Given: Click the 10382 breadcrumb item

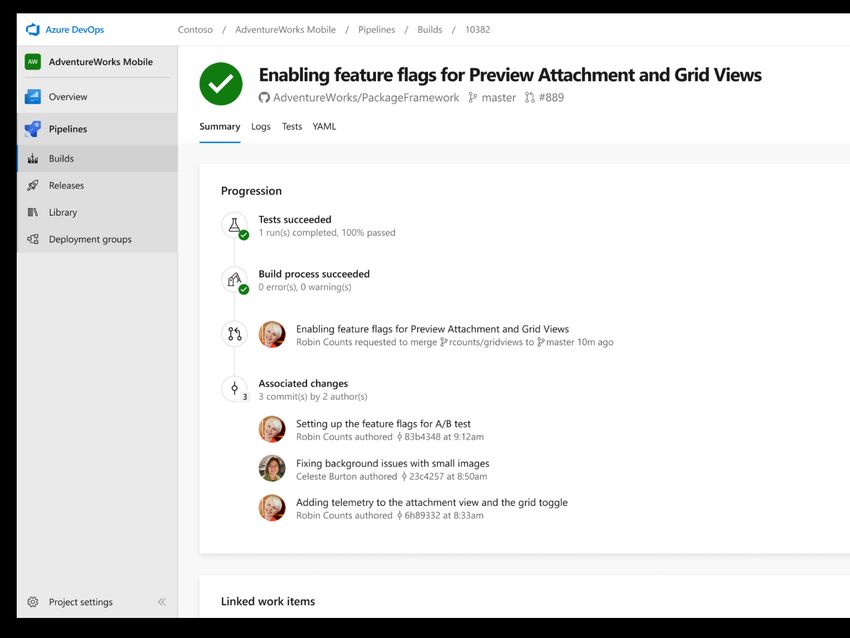Looking at the screenshot, I should click(478, 30).
